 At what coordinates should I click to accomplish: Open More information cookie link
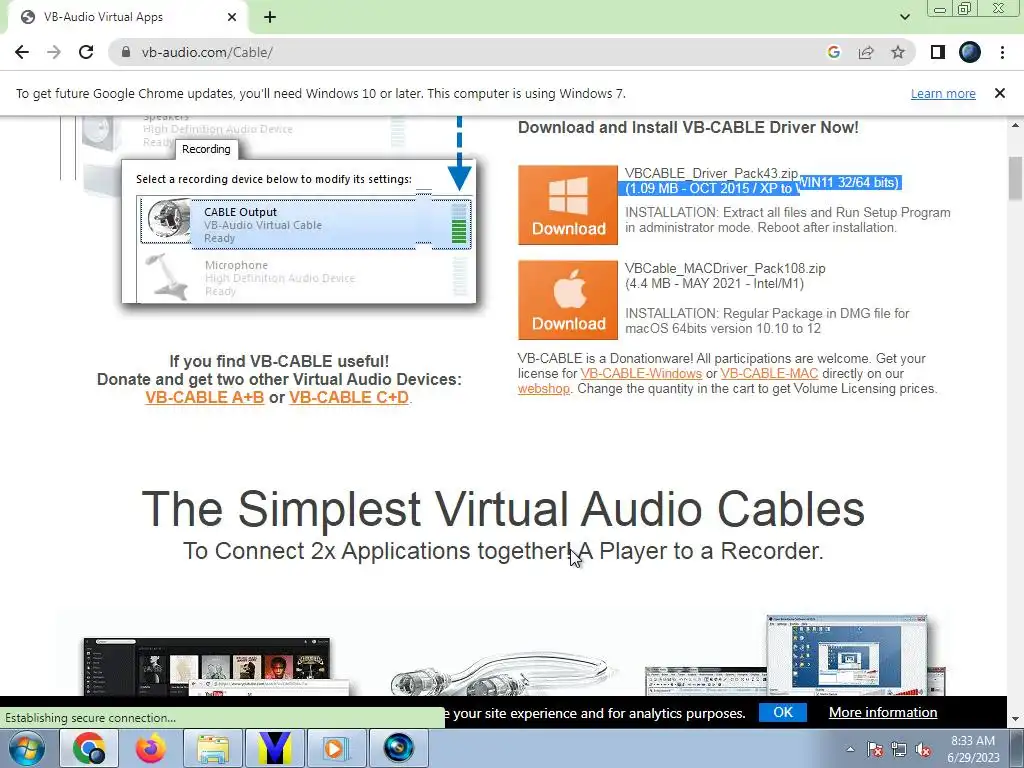click(x=883, y=712)
